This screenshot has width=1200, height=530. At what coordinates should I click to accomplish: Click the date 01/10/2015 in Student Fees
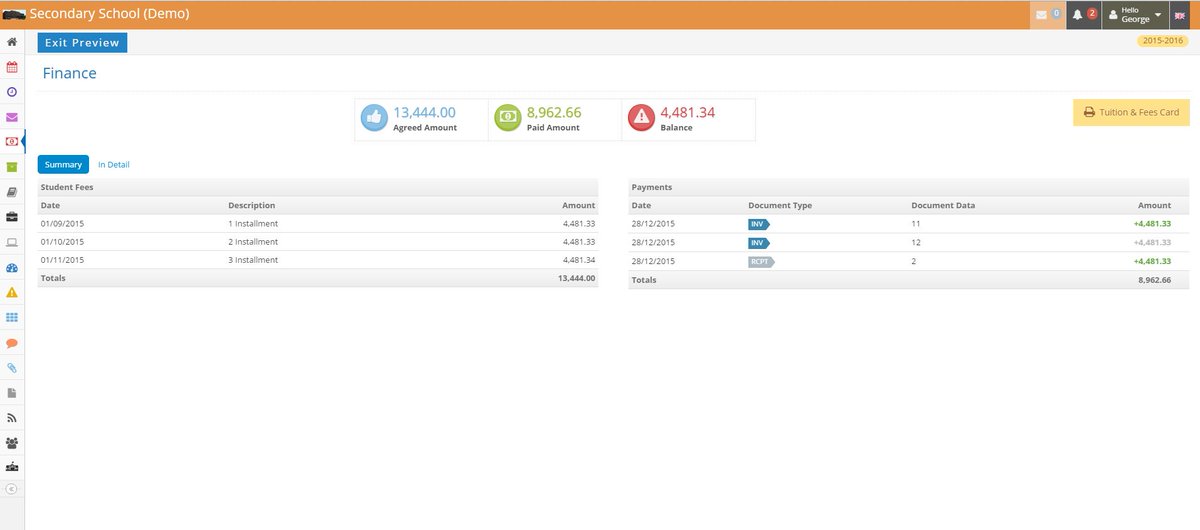tap(62, 242)
